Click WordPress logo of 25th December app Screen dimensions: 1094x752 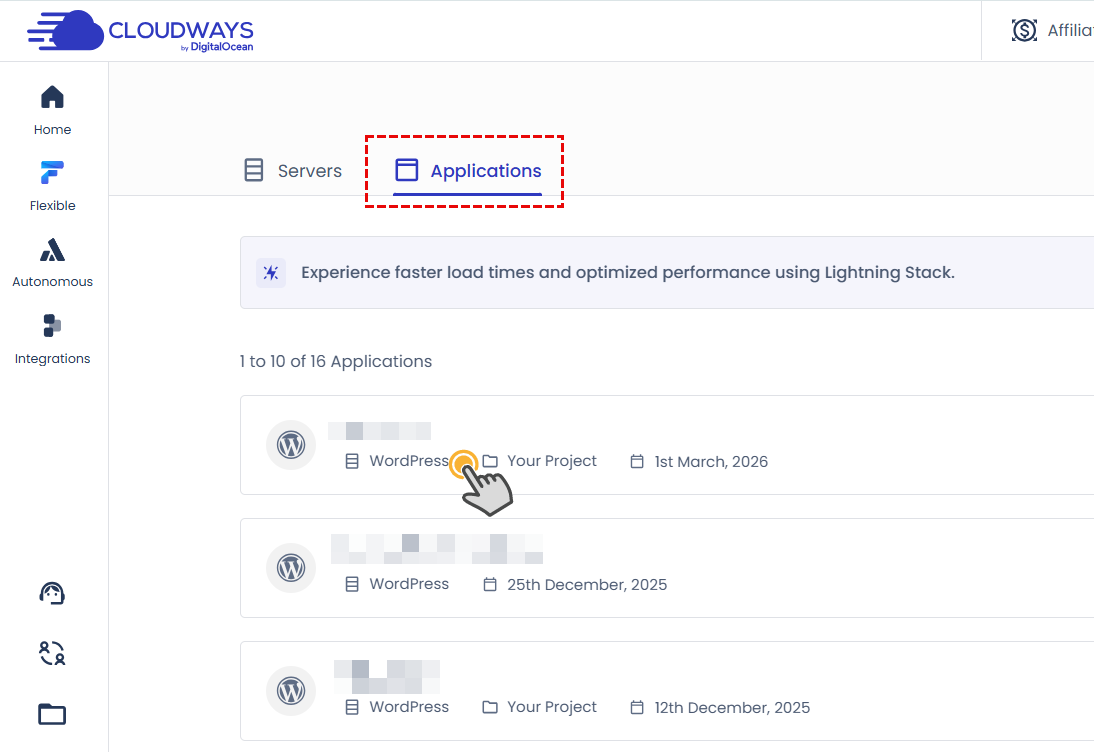click(291, 568)
